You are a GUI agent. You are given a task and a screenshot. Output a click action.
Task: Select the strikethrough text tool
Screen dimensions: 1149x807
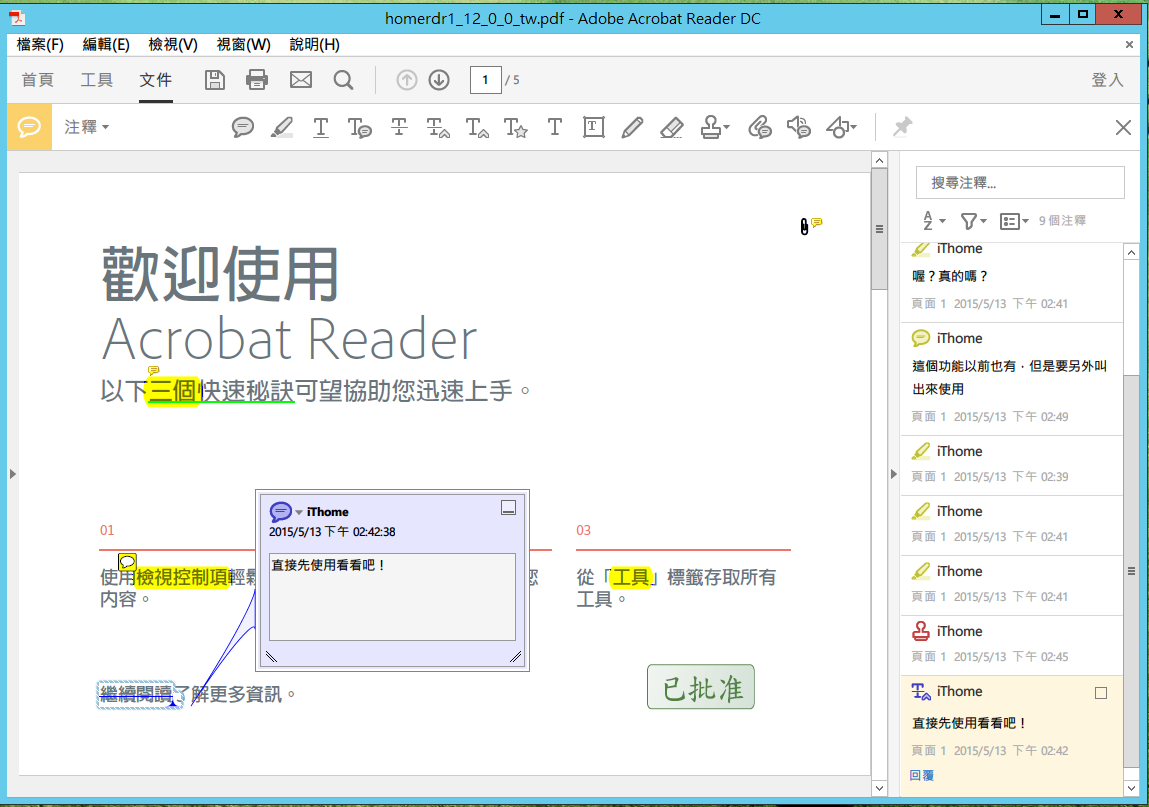point(399,127)
